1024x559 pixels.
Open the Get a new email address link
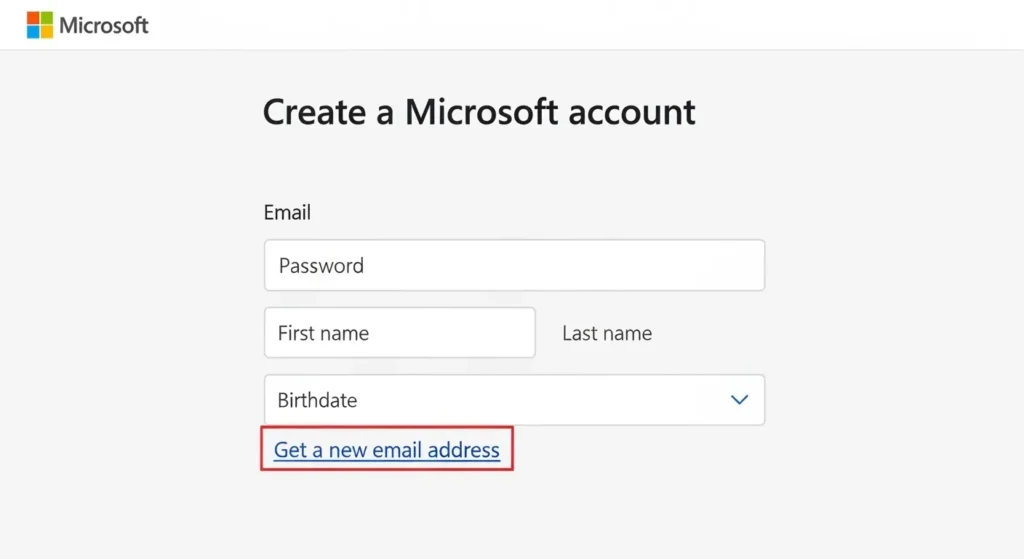click(x=387, y=450)
